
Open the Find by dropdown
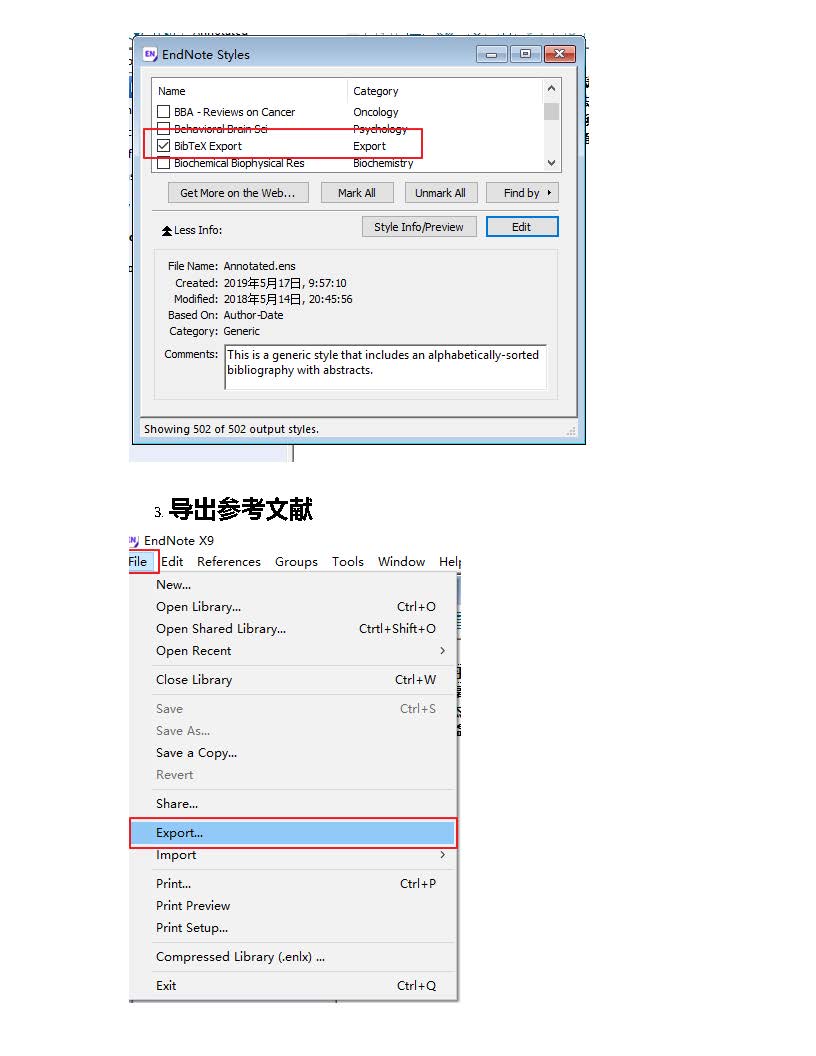[522, 193]
